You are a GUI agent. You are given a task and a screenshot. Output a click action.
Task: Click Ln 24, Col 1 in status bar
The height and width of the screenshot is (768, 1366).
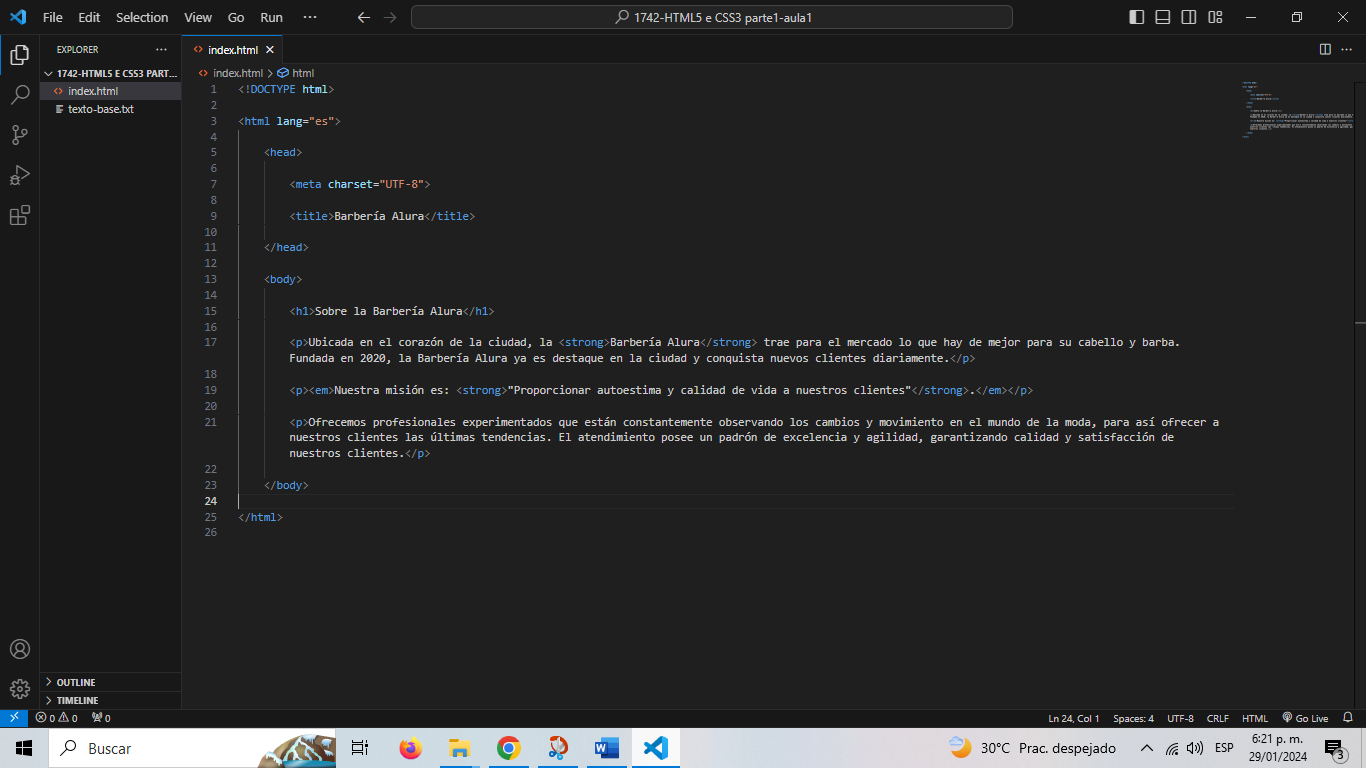1074,718
